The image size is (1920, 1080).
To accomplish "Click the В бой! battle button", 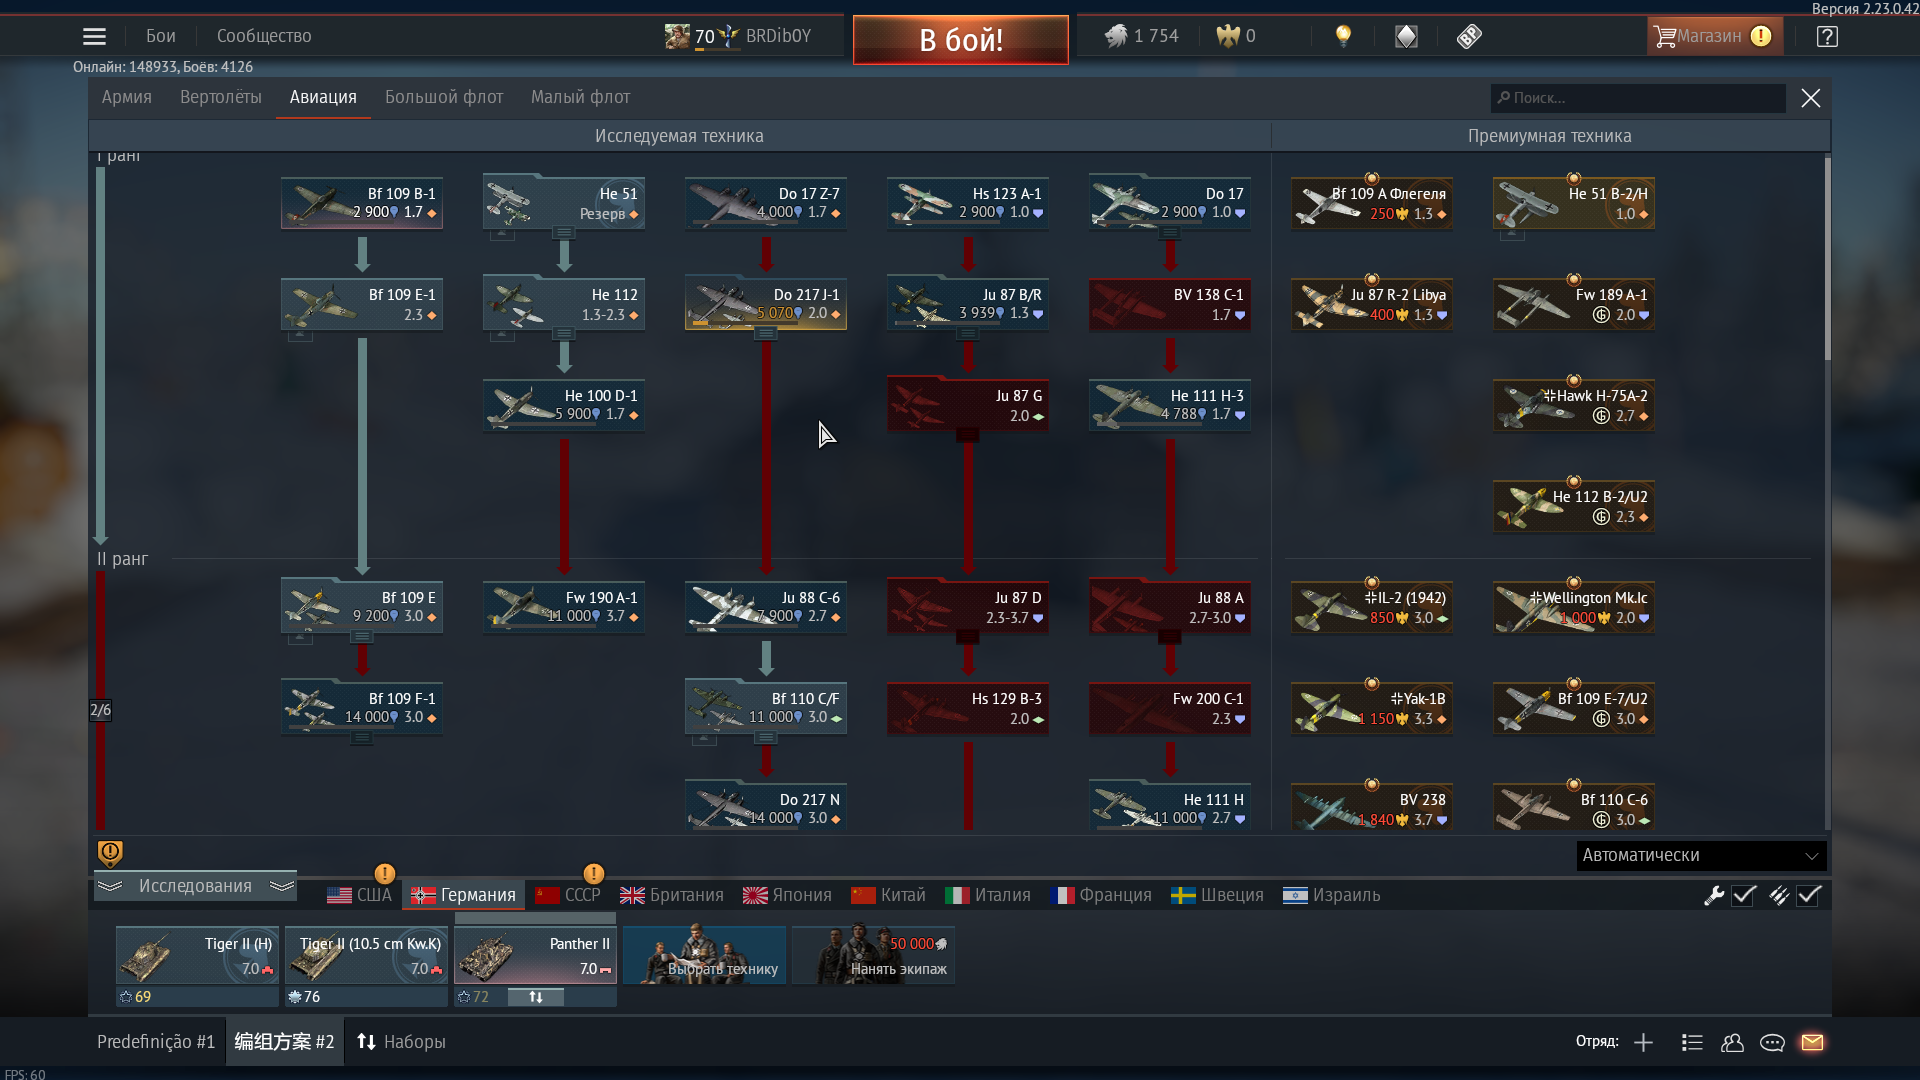I will 961,40.
